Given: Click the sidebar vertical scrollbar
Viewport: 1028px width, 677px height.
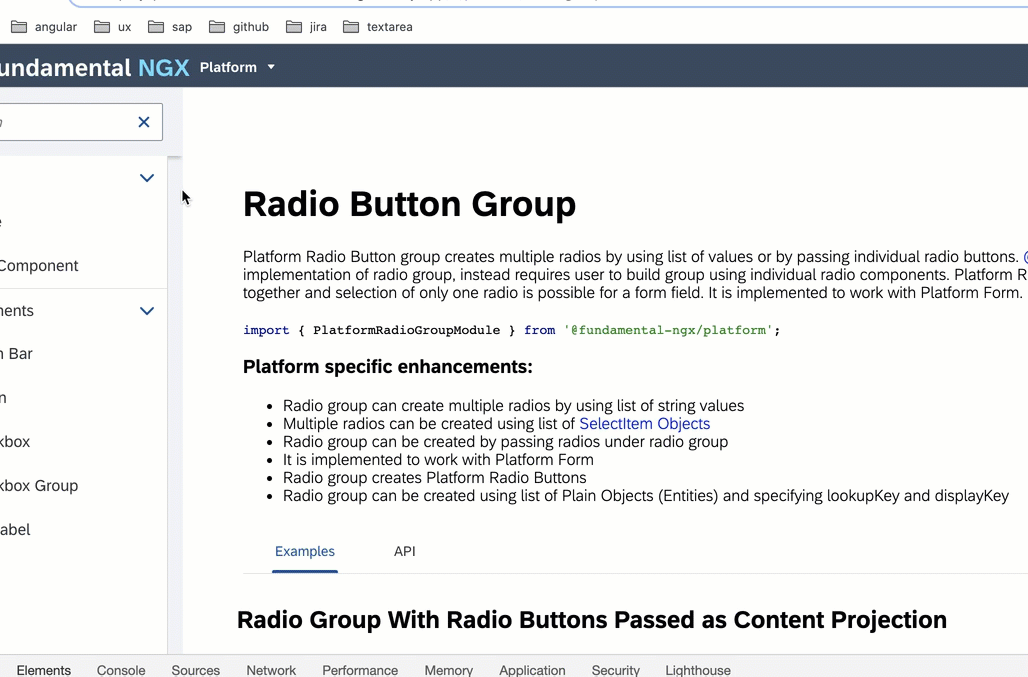Looking at the screenshot, I should [174, 404].
